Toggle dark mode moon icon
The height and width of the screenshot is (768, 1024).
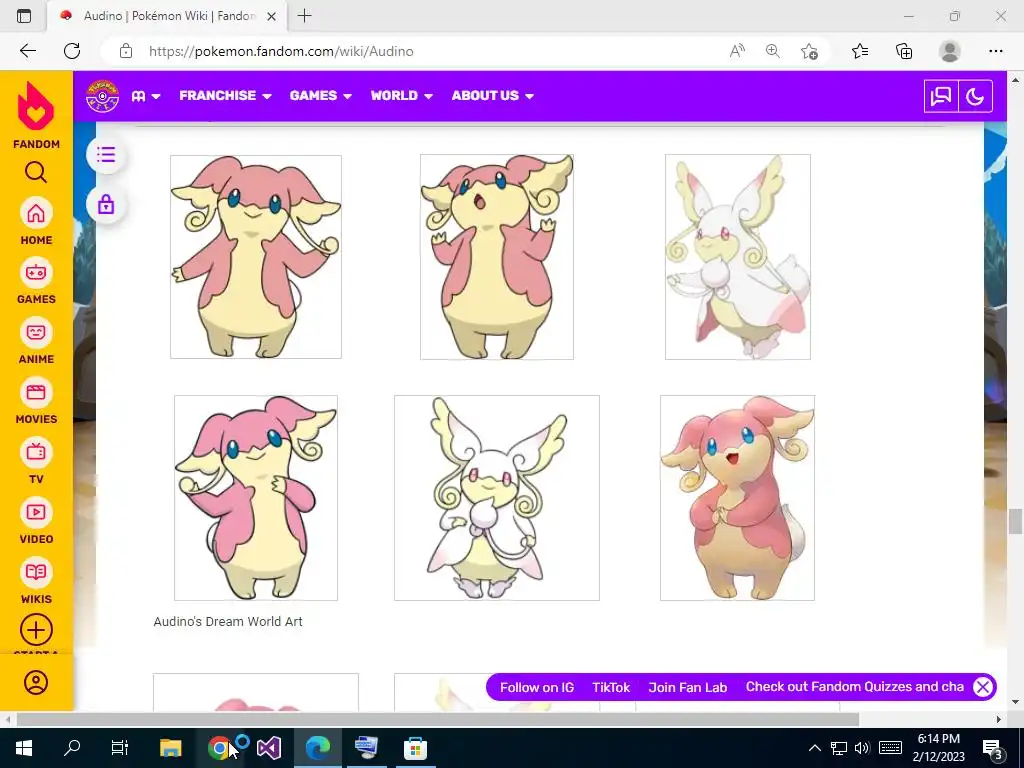(975, 97)
